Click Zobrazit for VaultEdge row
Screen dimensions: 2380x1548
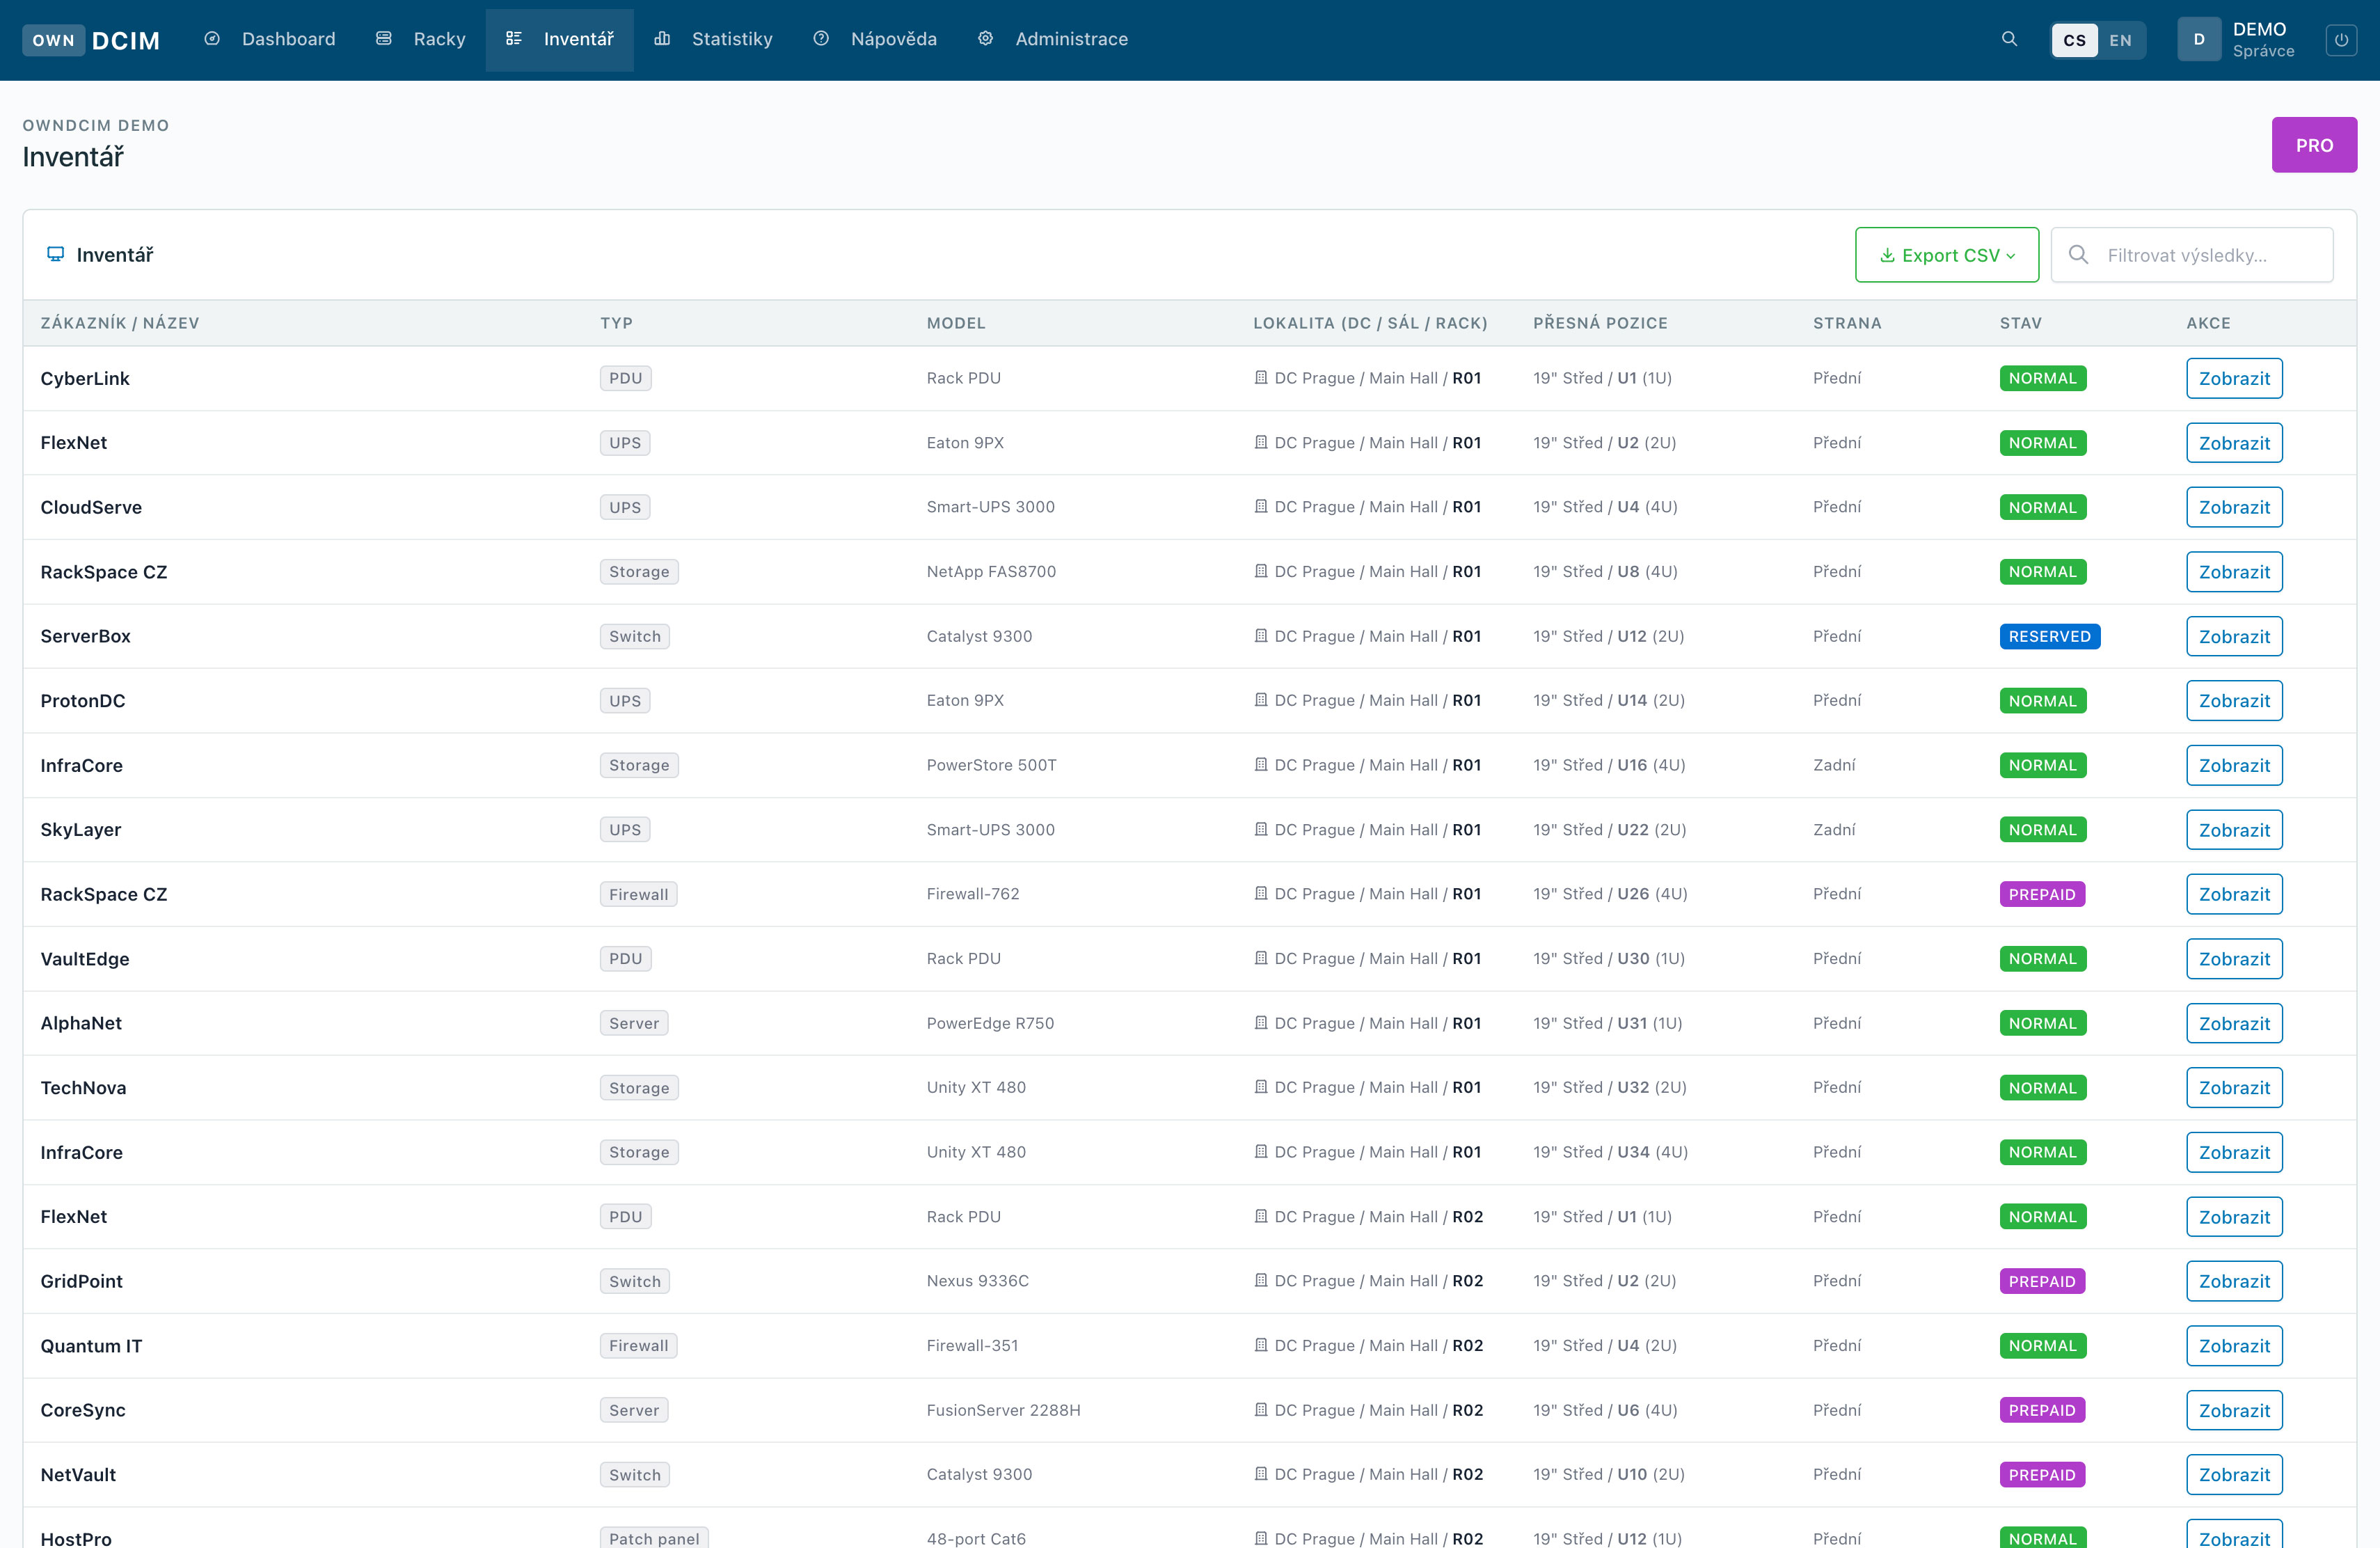[2234, 959]
